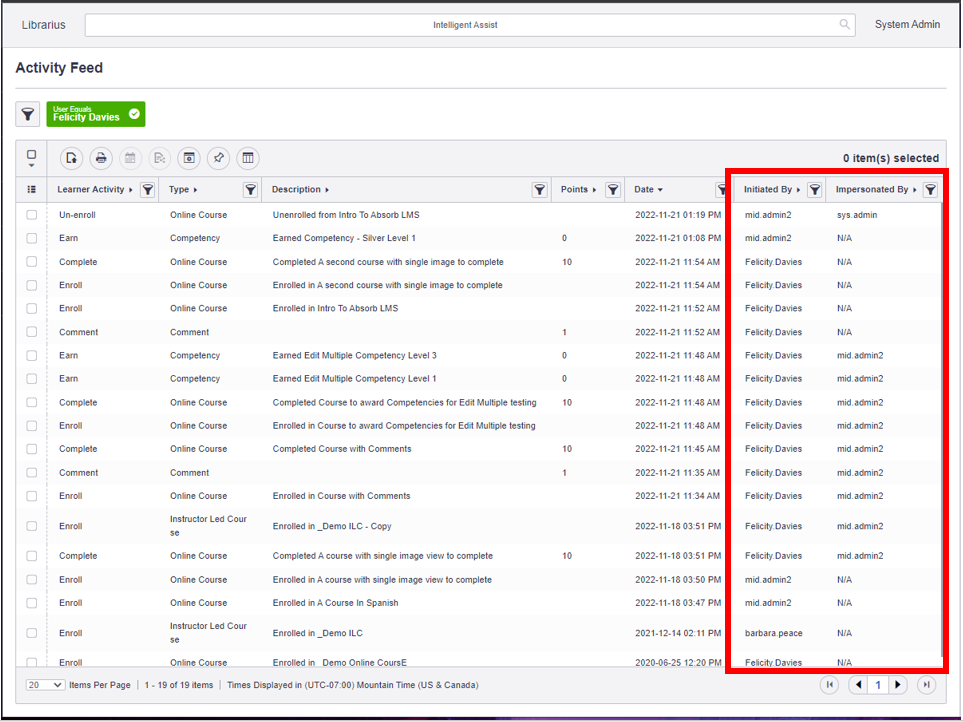The image size is (963, 722).
Task: Expand the Date column sort options
Action: 662,189
